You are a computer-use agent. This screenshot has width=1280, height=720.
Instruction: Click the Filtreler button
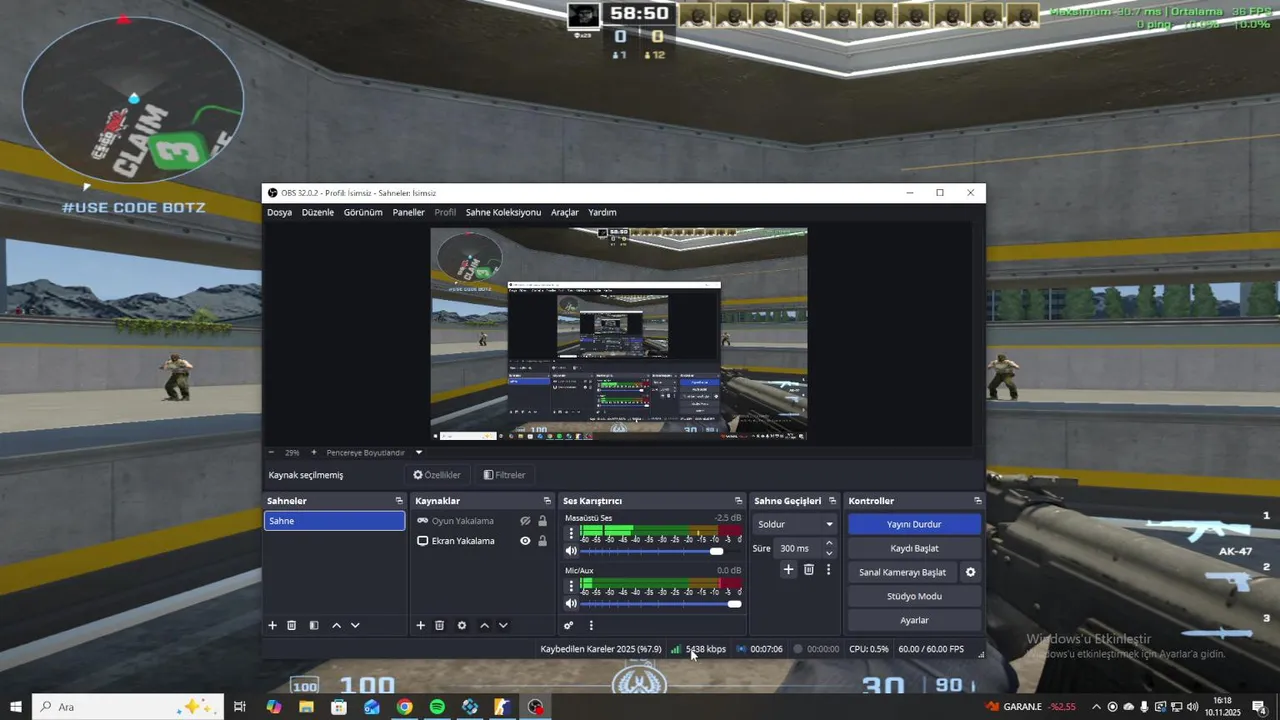pyautogui.click(x=504, y=475)
